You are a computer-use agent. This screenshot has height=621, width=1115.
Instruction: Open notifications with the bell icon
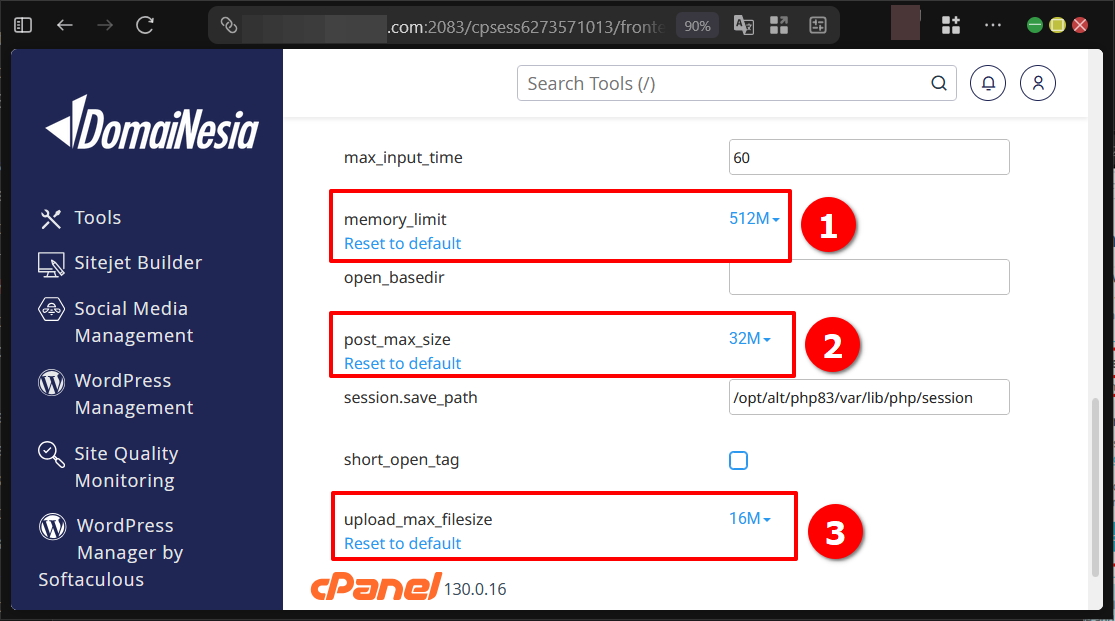coord(988,83)
